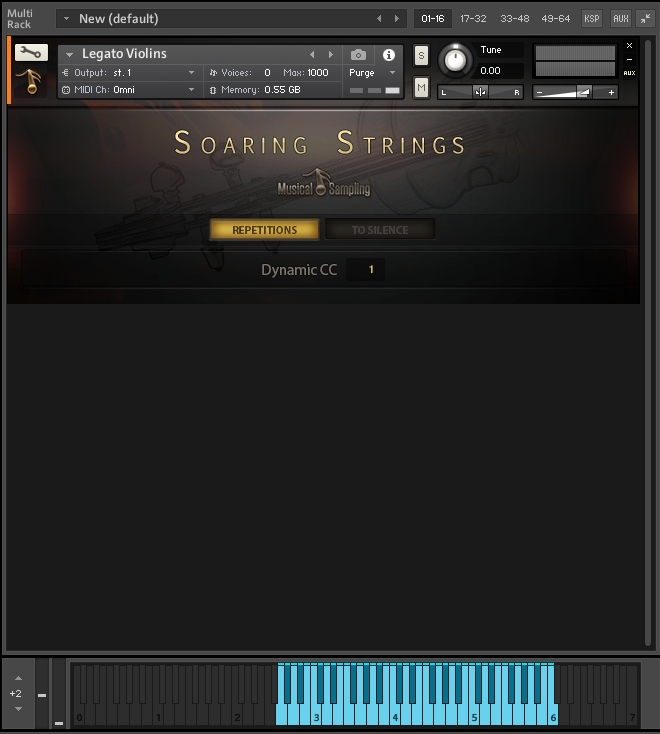Image resolution: width=660 pixels, height=734 pixels.
Task: Click the New (default) multi name
Action: point(118,18)
